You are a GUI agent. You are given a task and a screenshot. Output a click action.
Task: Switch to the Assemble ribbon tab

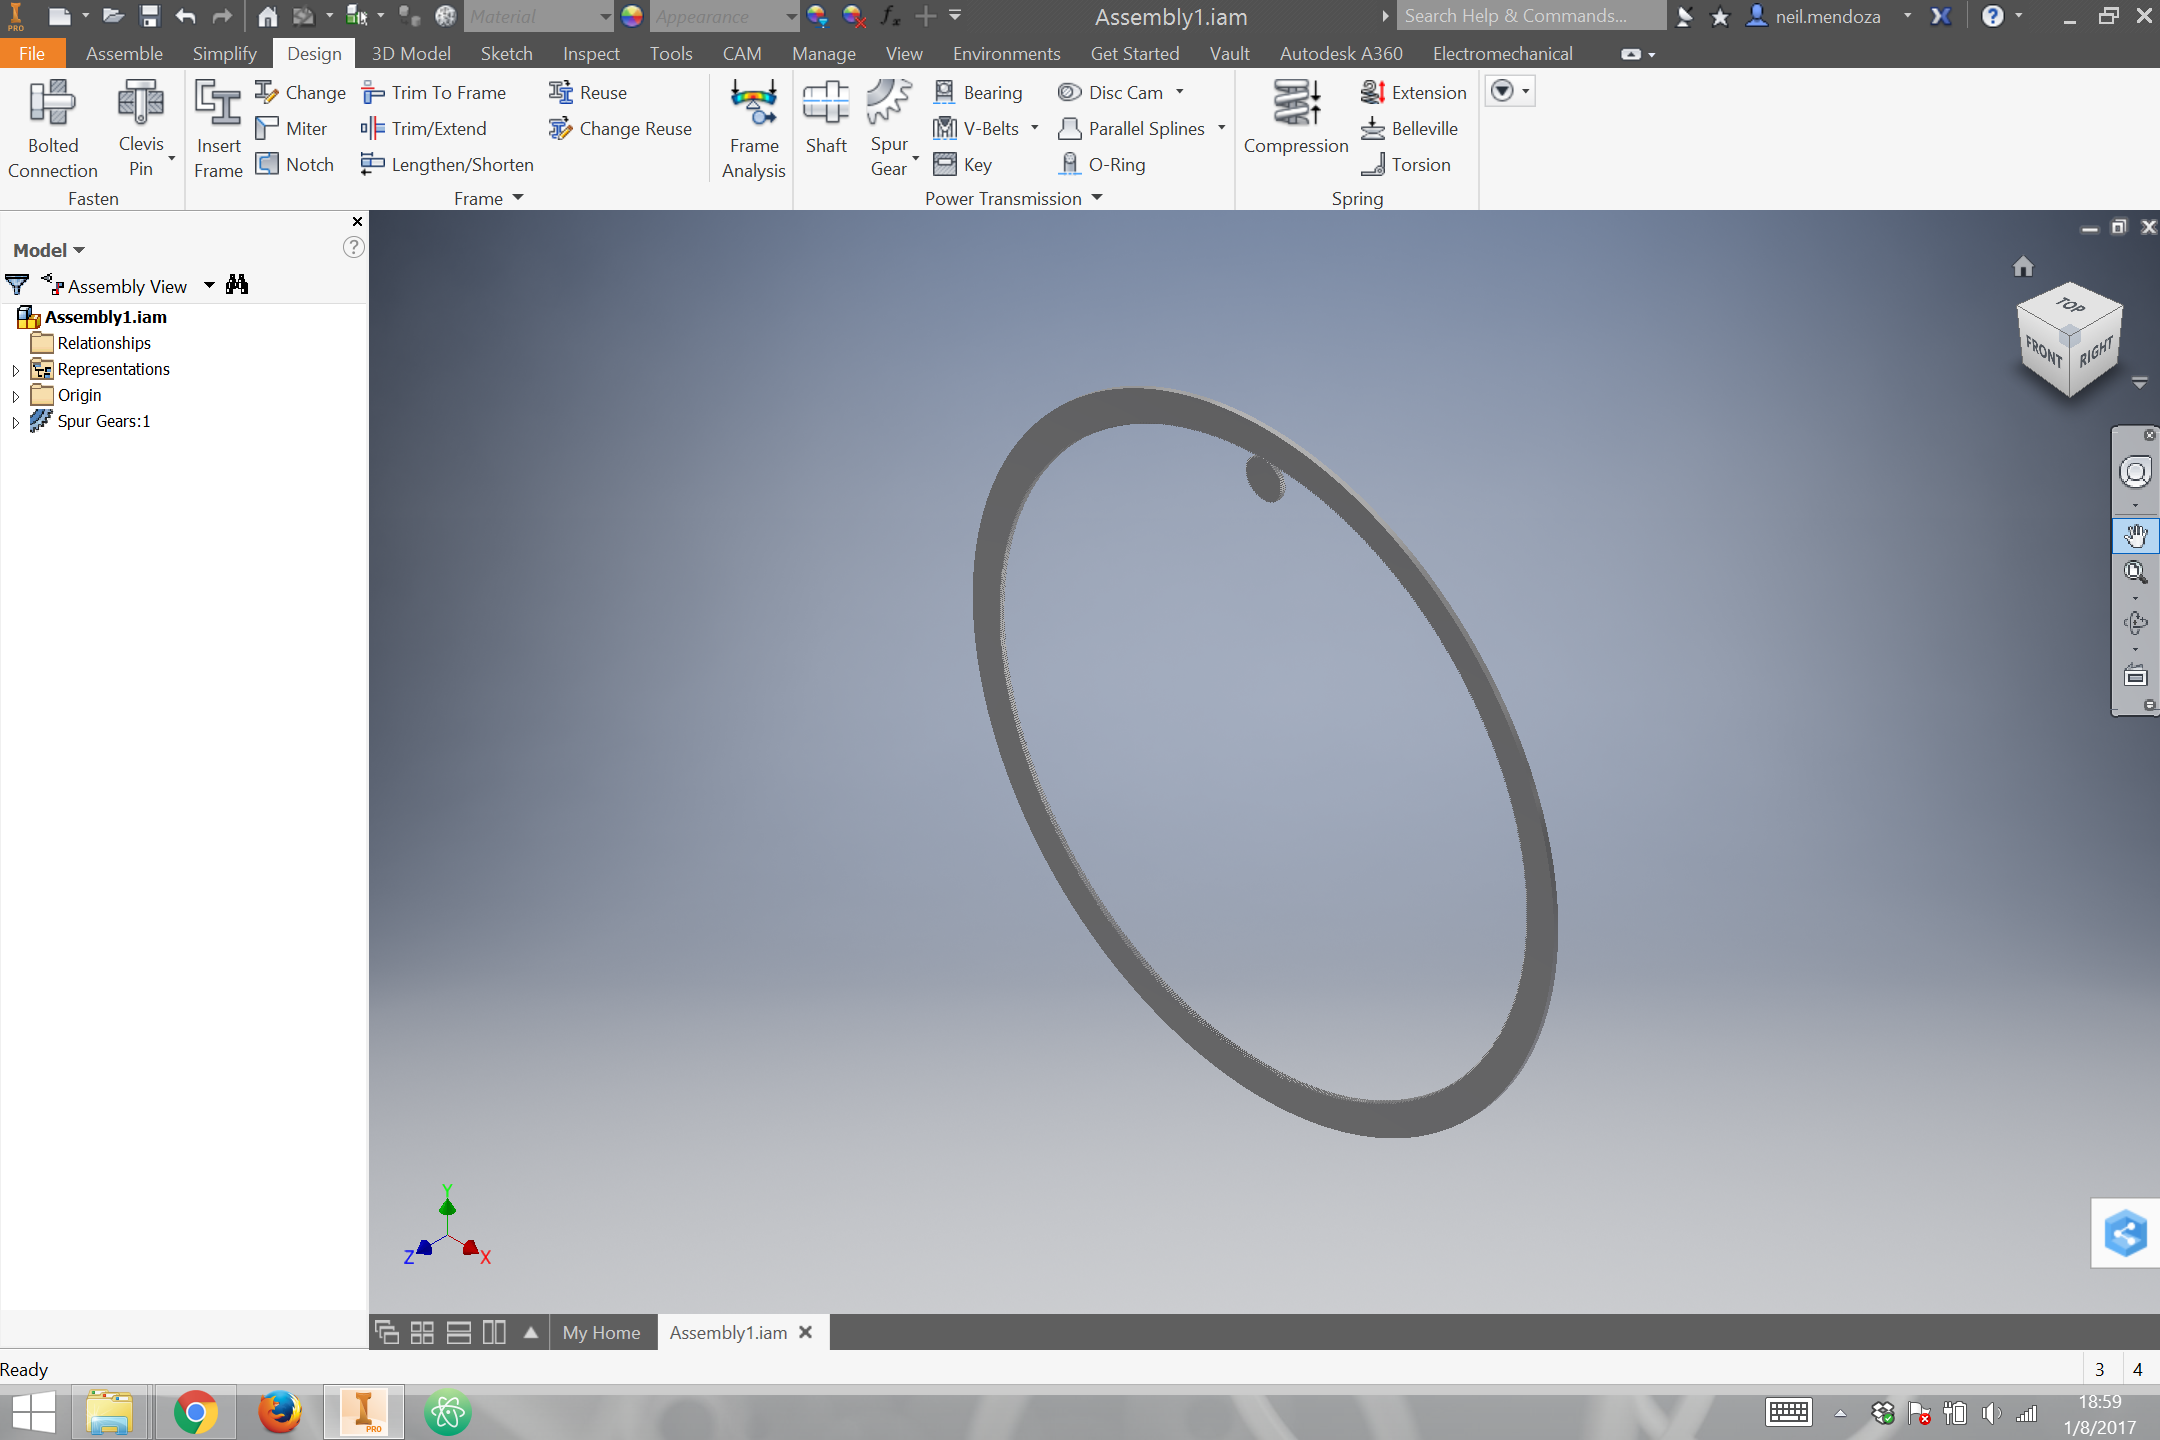pos(124,53)
